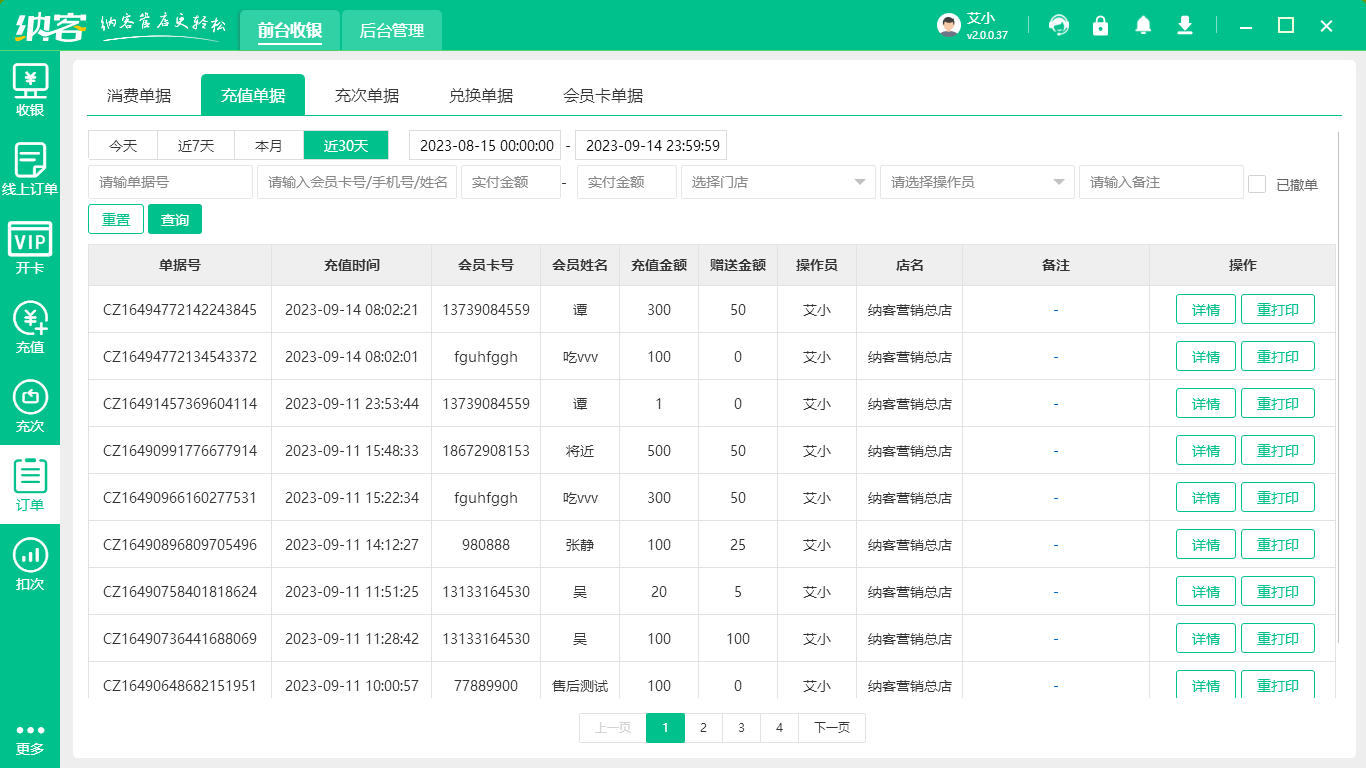Image resolution: width=1366 pixels, height=768 pixels.
Task: Open the start date picker field
Action: pos(485,145)
